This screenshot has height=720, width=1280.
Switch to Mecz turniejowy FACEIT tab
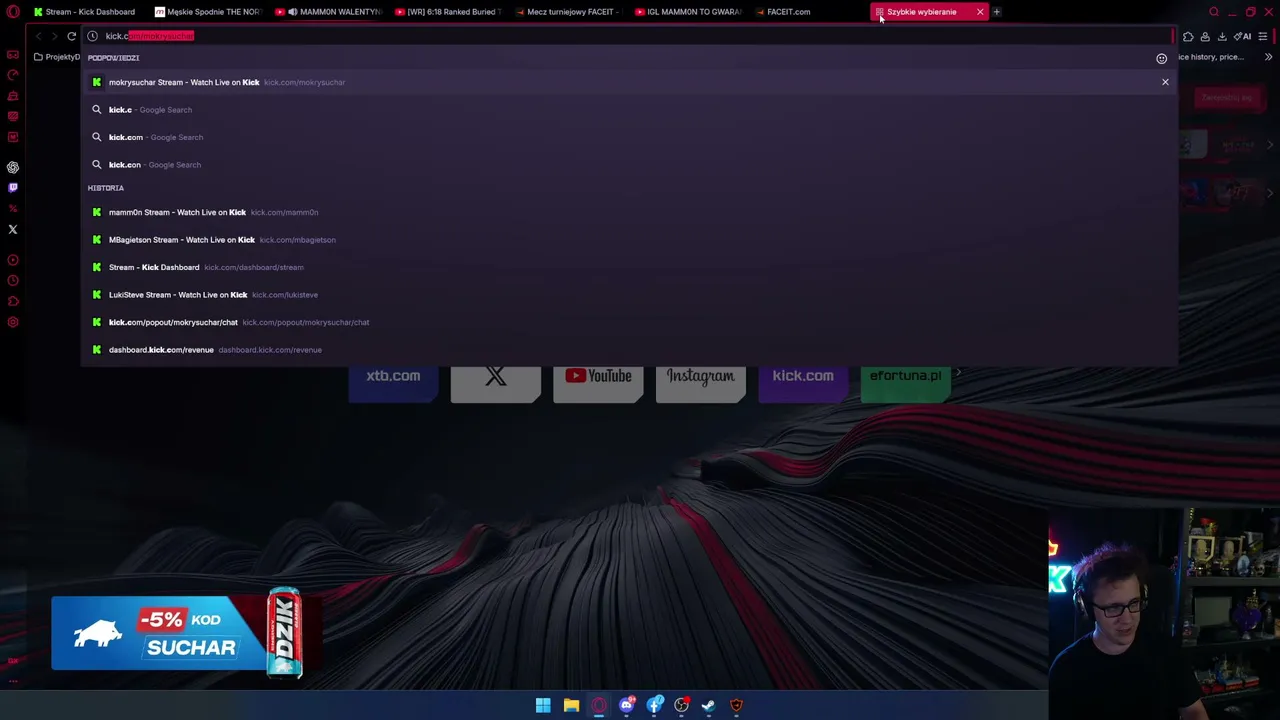pos(567,12)
